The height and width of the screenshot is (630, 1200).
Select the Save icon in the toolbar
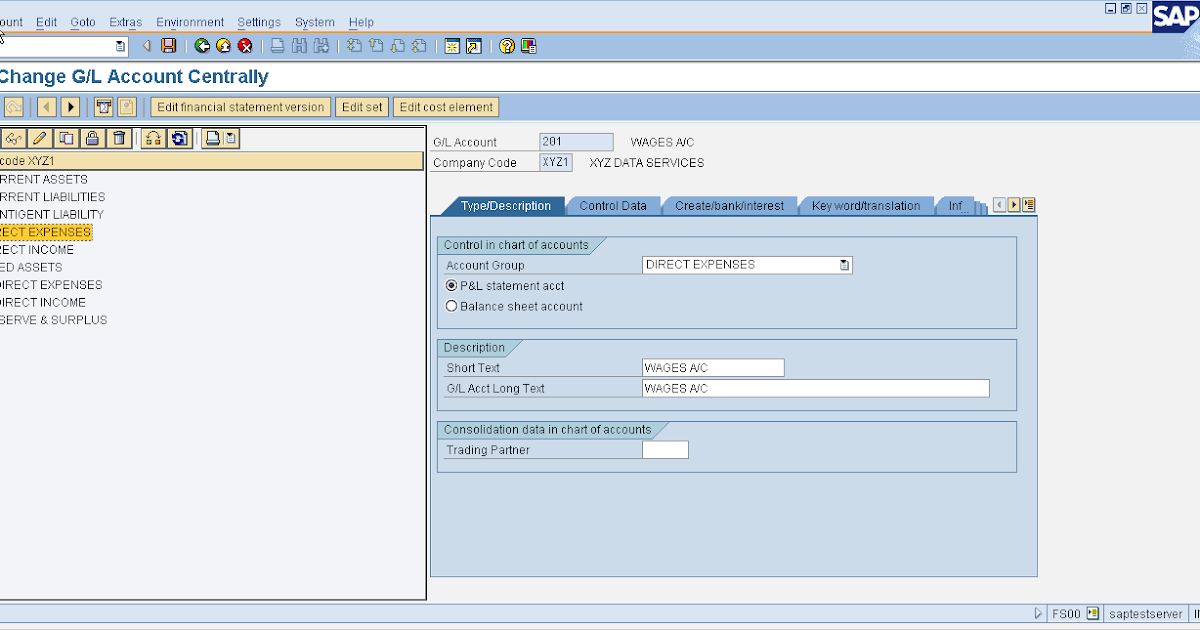(167, 46)
